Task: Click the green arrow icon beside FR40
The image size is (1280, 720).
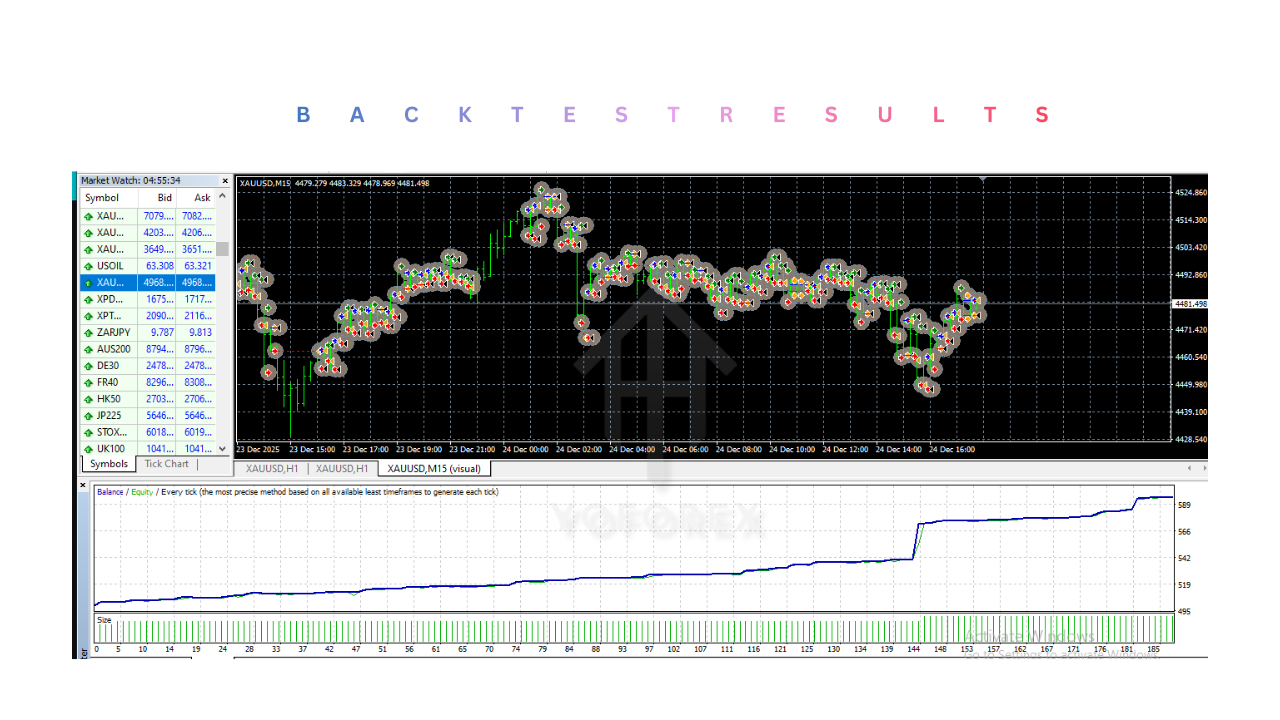Action: click(x=90, y=382)
